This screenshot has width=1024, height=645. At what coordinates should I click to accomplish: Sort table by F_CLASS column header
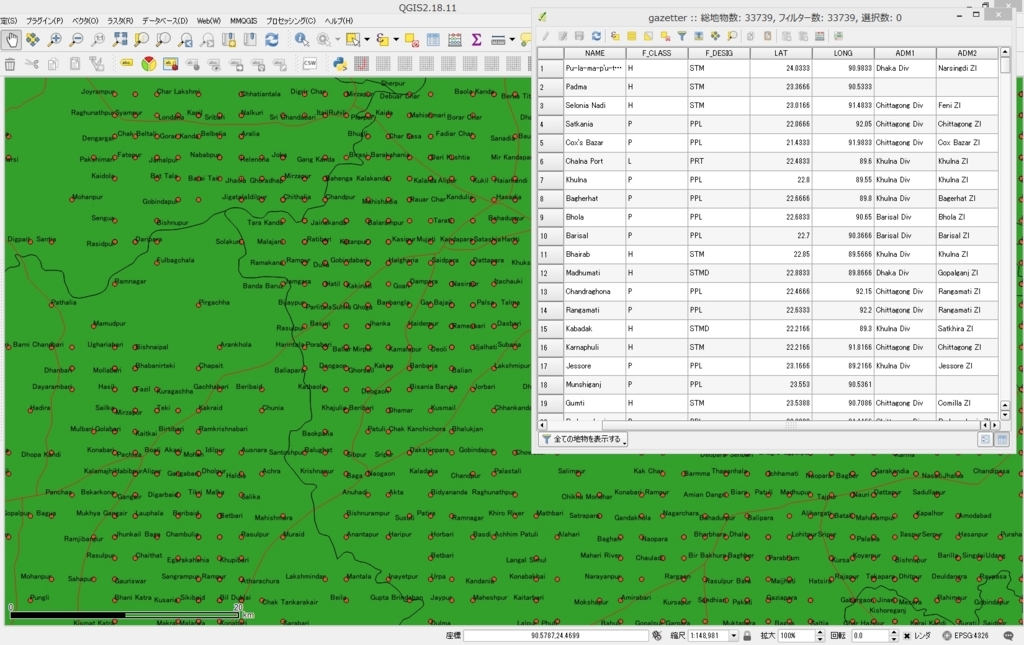coord(656,53)
